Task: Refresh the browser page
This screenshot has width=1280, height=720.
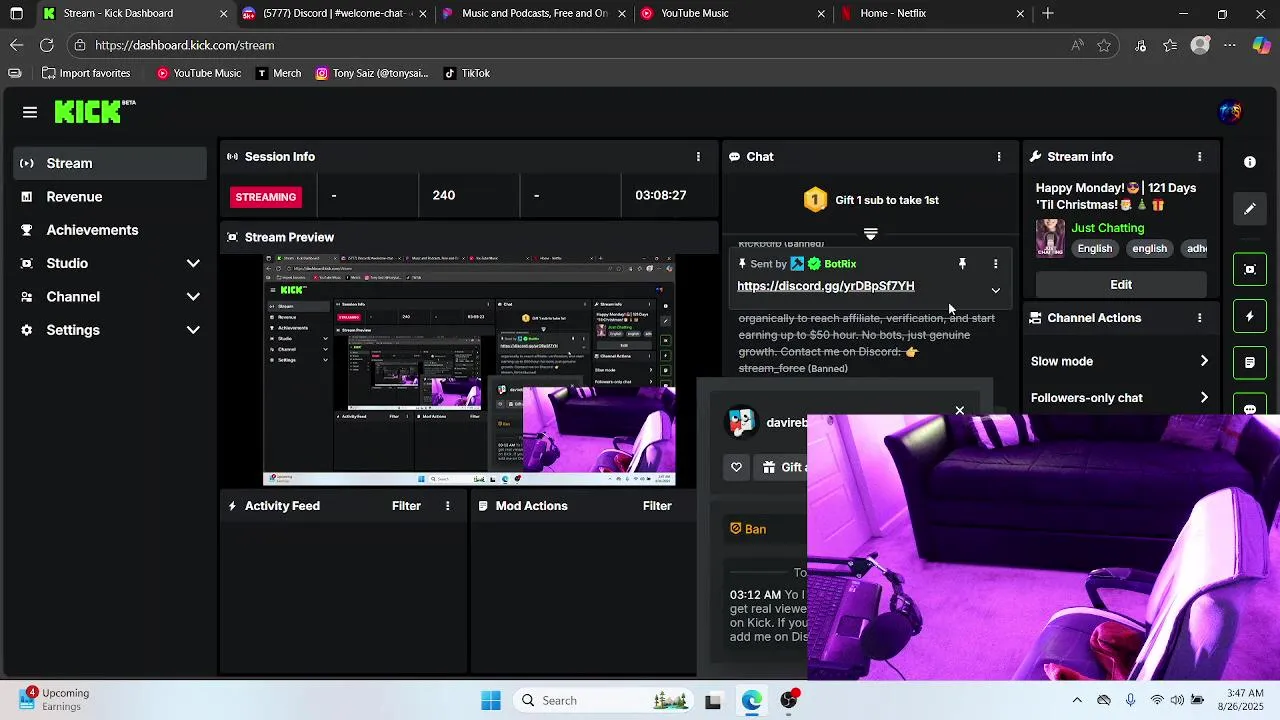Action: pyautogui.click(x=46, y=45)
